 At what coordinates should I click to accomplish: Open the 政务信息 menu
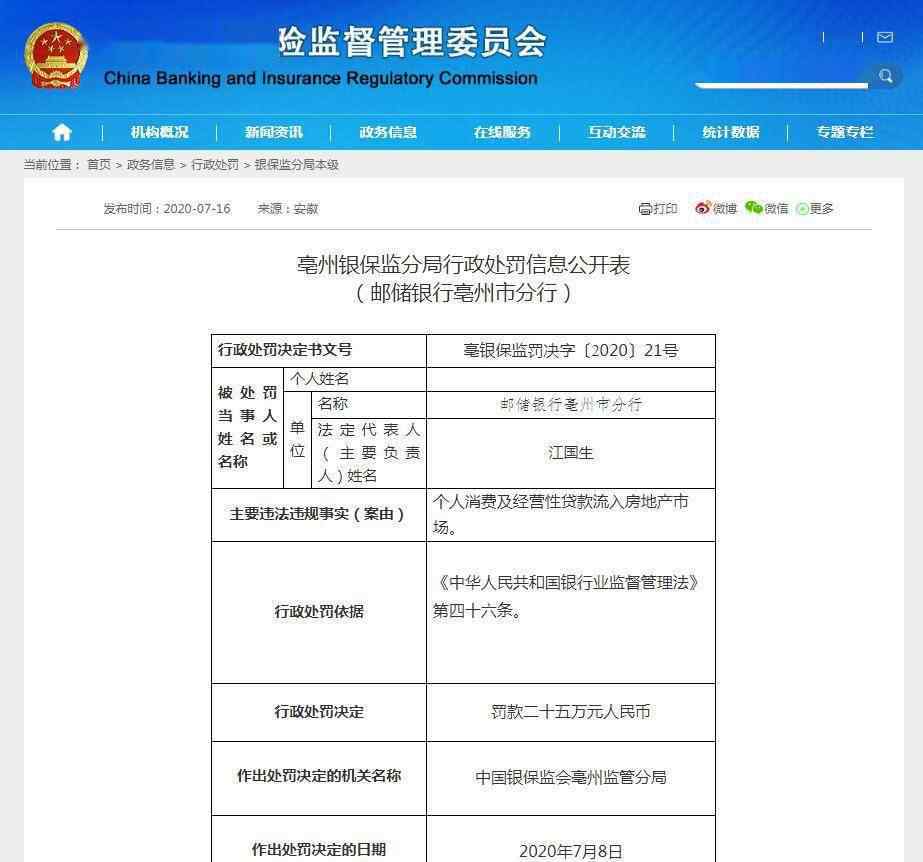[388, 132]
